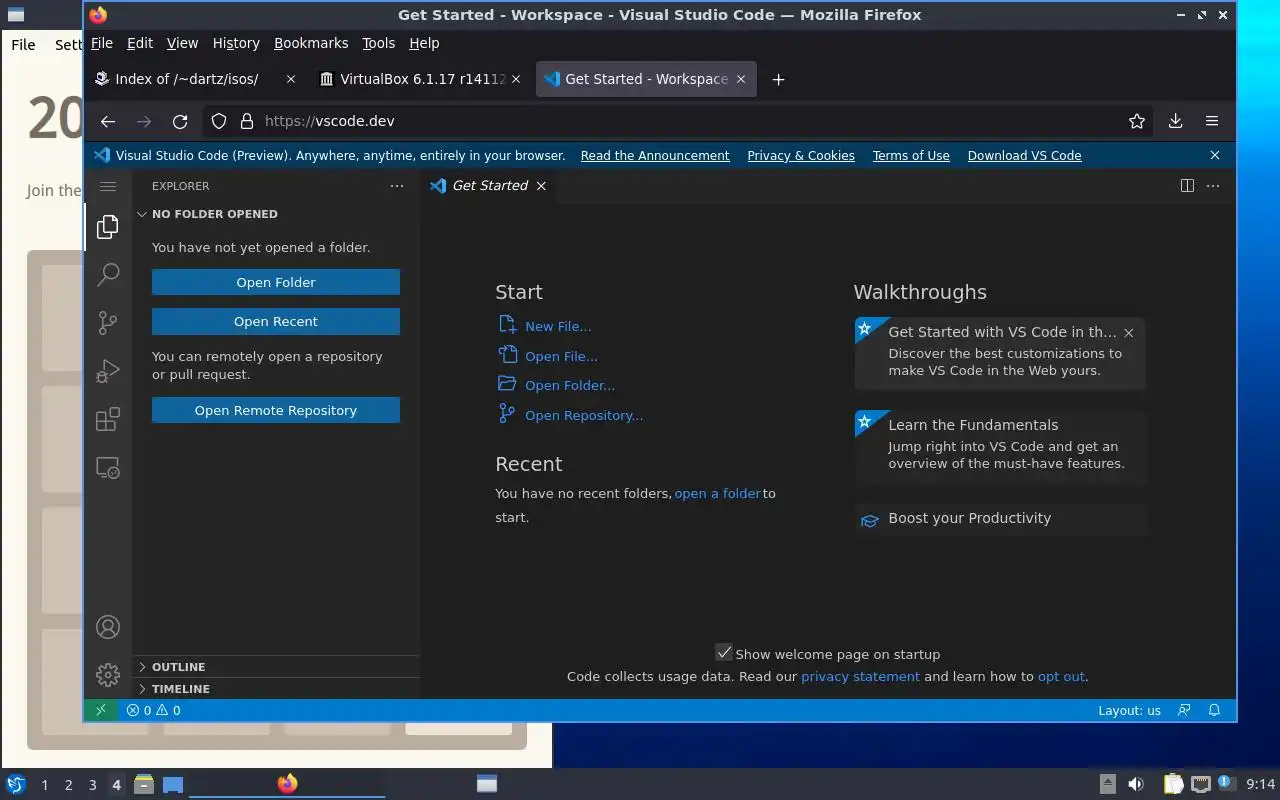The width and height of the screenshot is (1280, 800).
Task: Dismiss the Get Started with VS Code card
Action: (1128, 333)
